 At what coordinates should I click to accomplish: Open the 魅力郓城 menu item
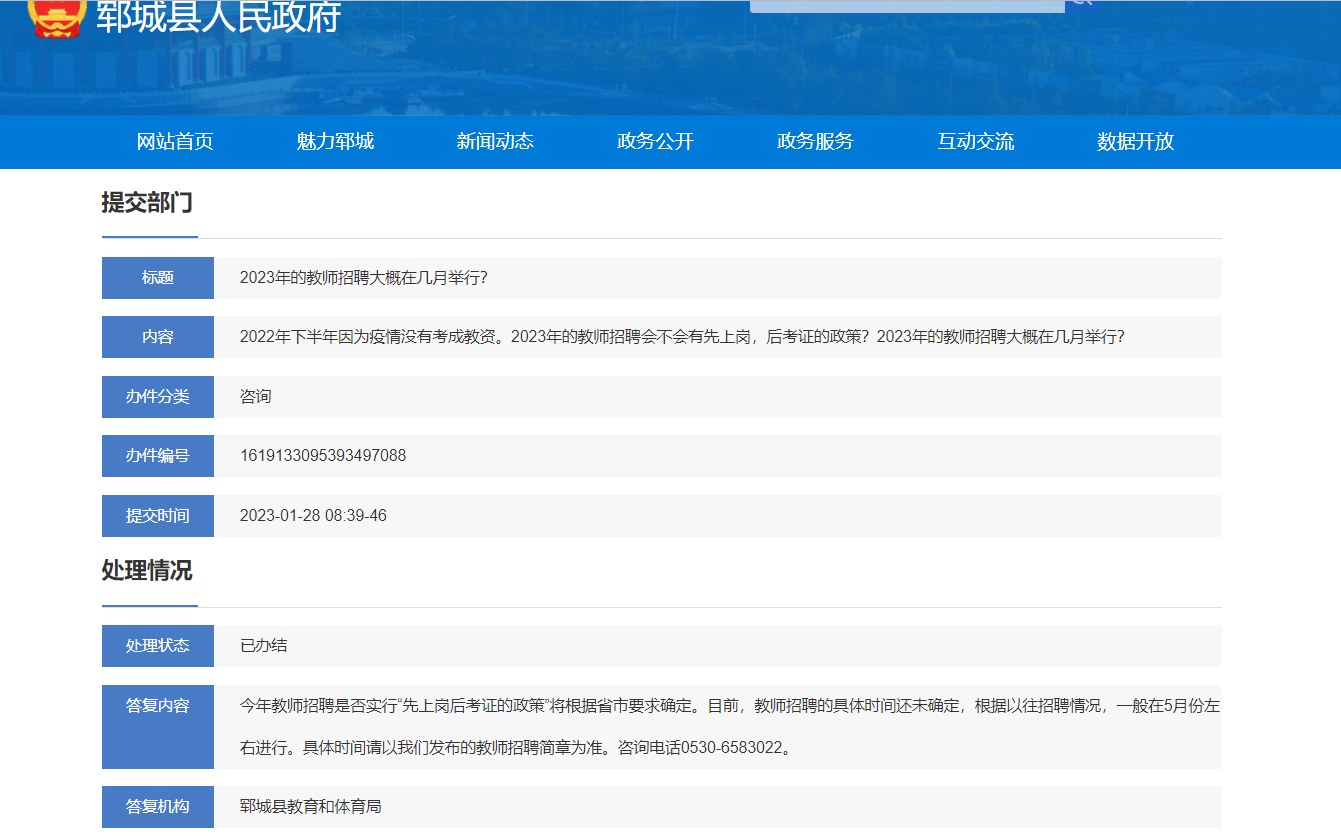(335, 142)
